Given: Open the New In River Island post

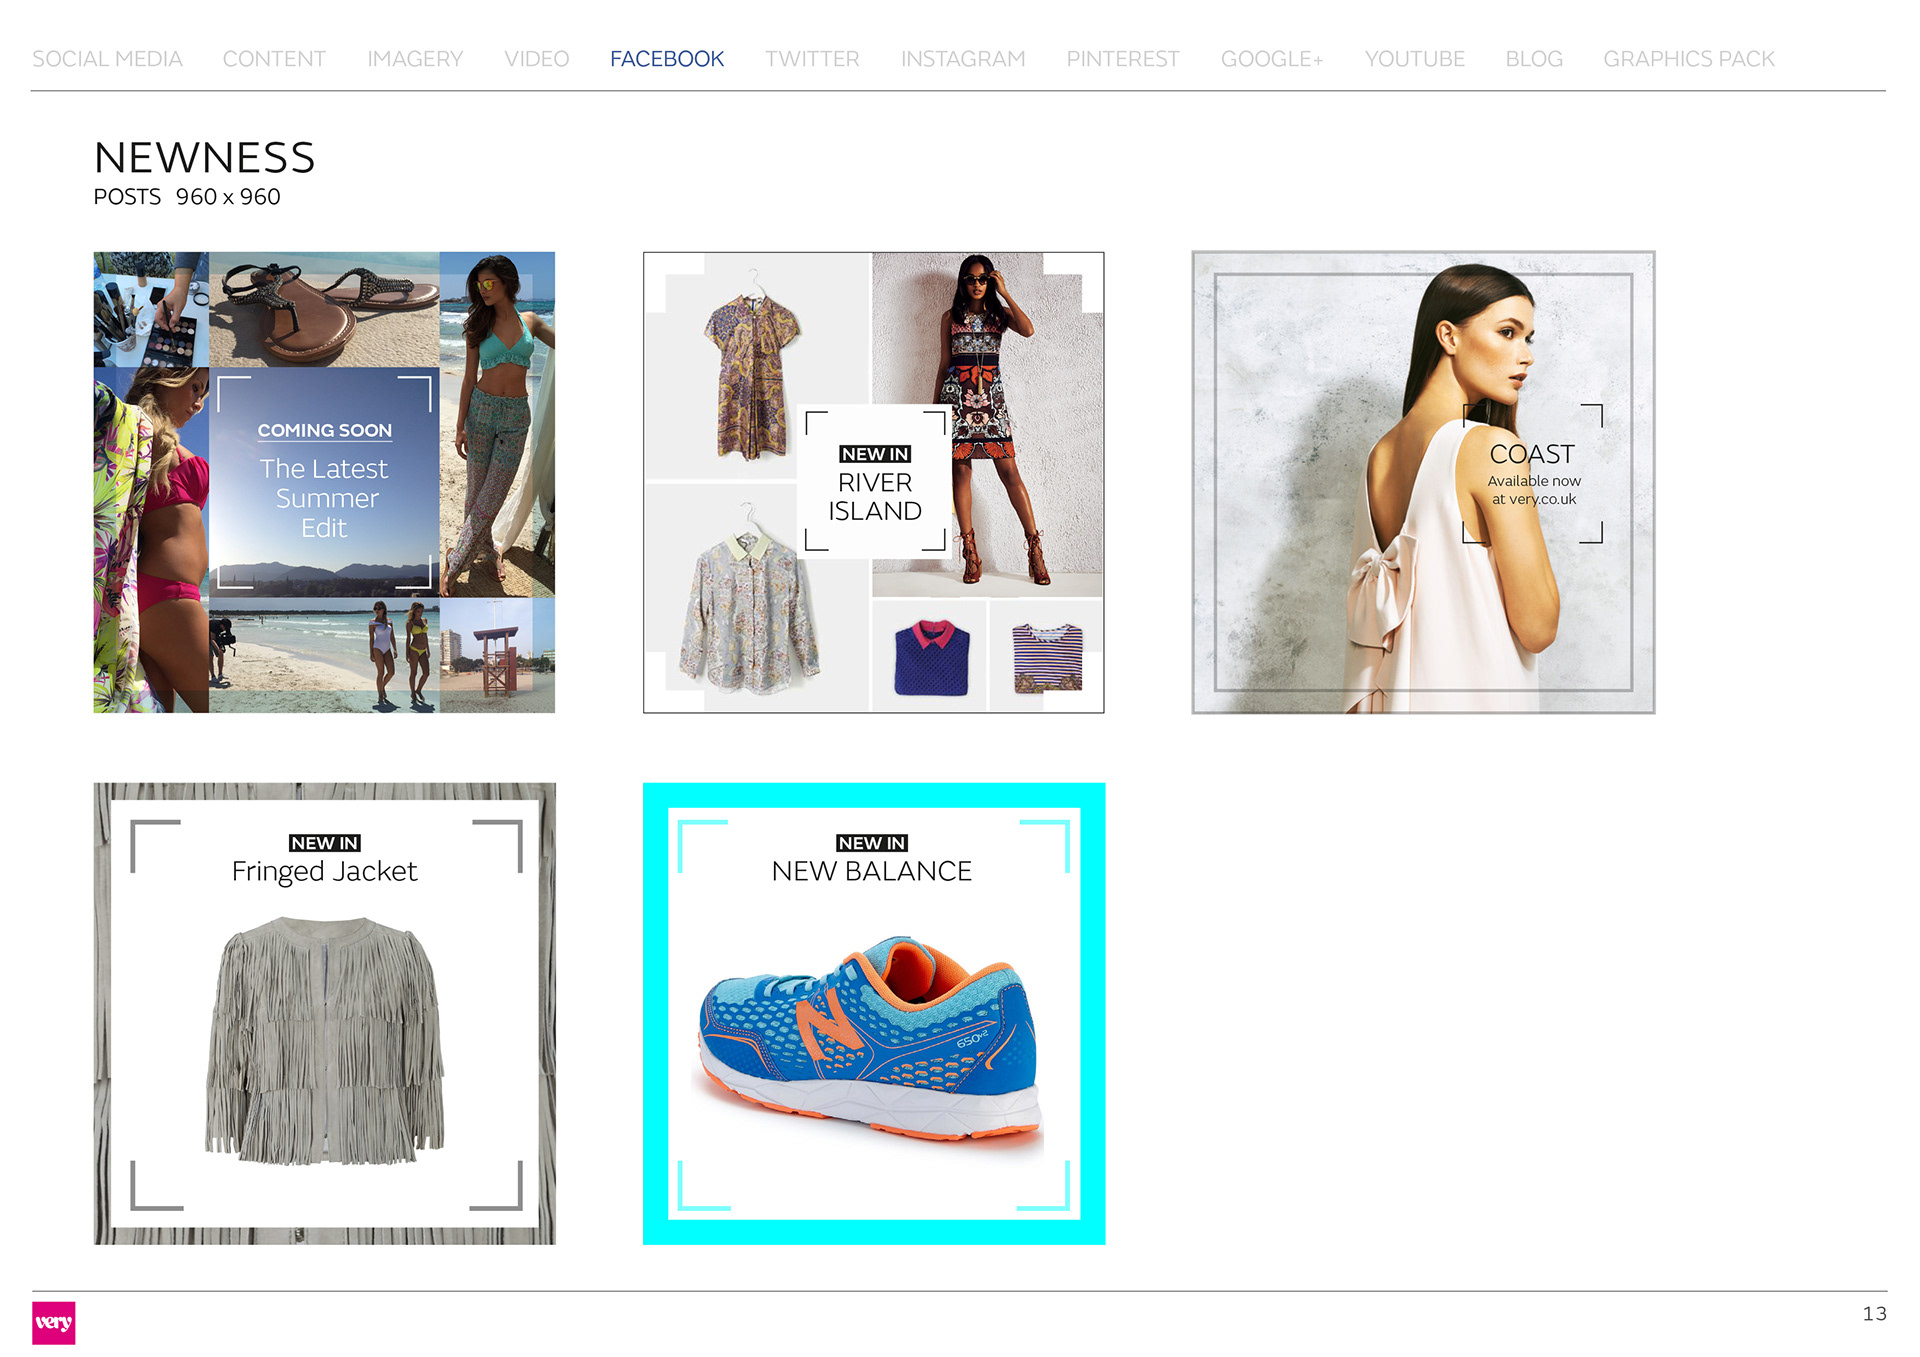Looking at the screenshot, I should (874, 482).
